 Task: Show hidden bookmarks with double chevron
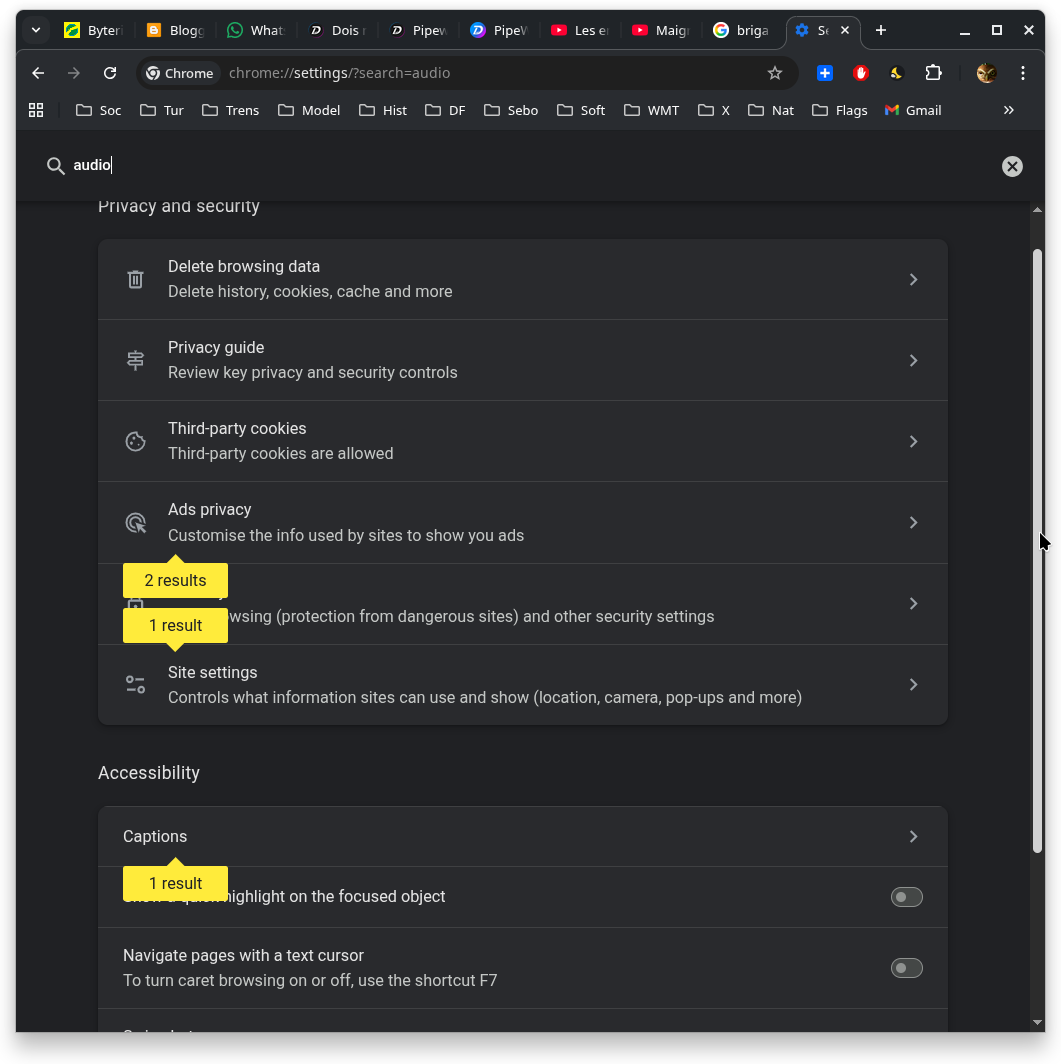1008,110
